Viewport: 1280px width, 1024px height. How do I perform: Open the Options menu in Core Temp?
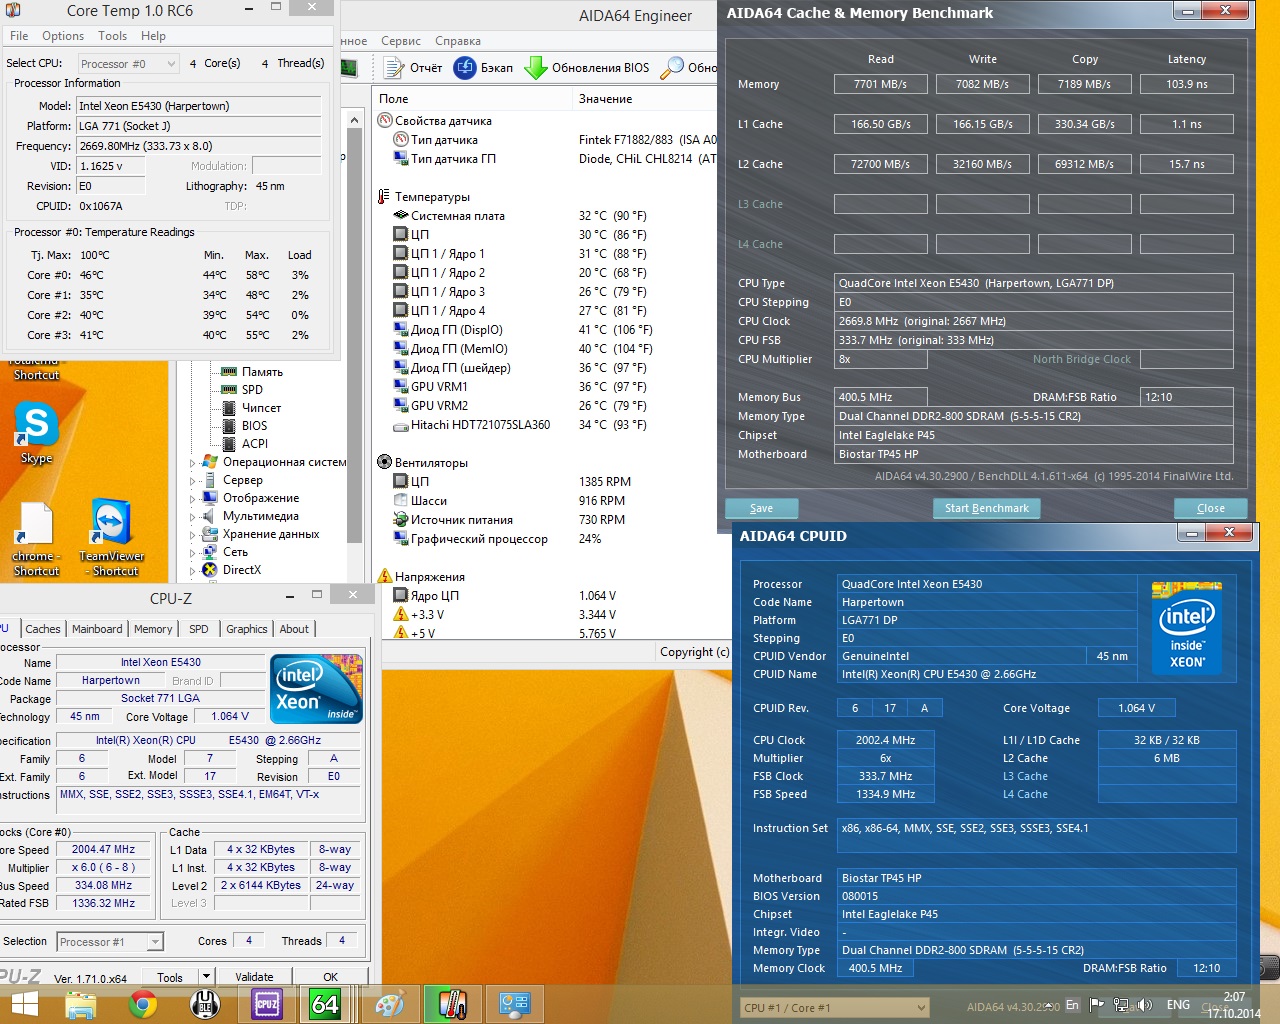(63, 36)
